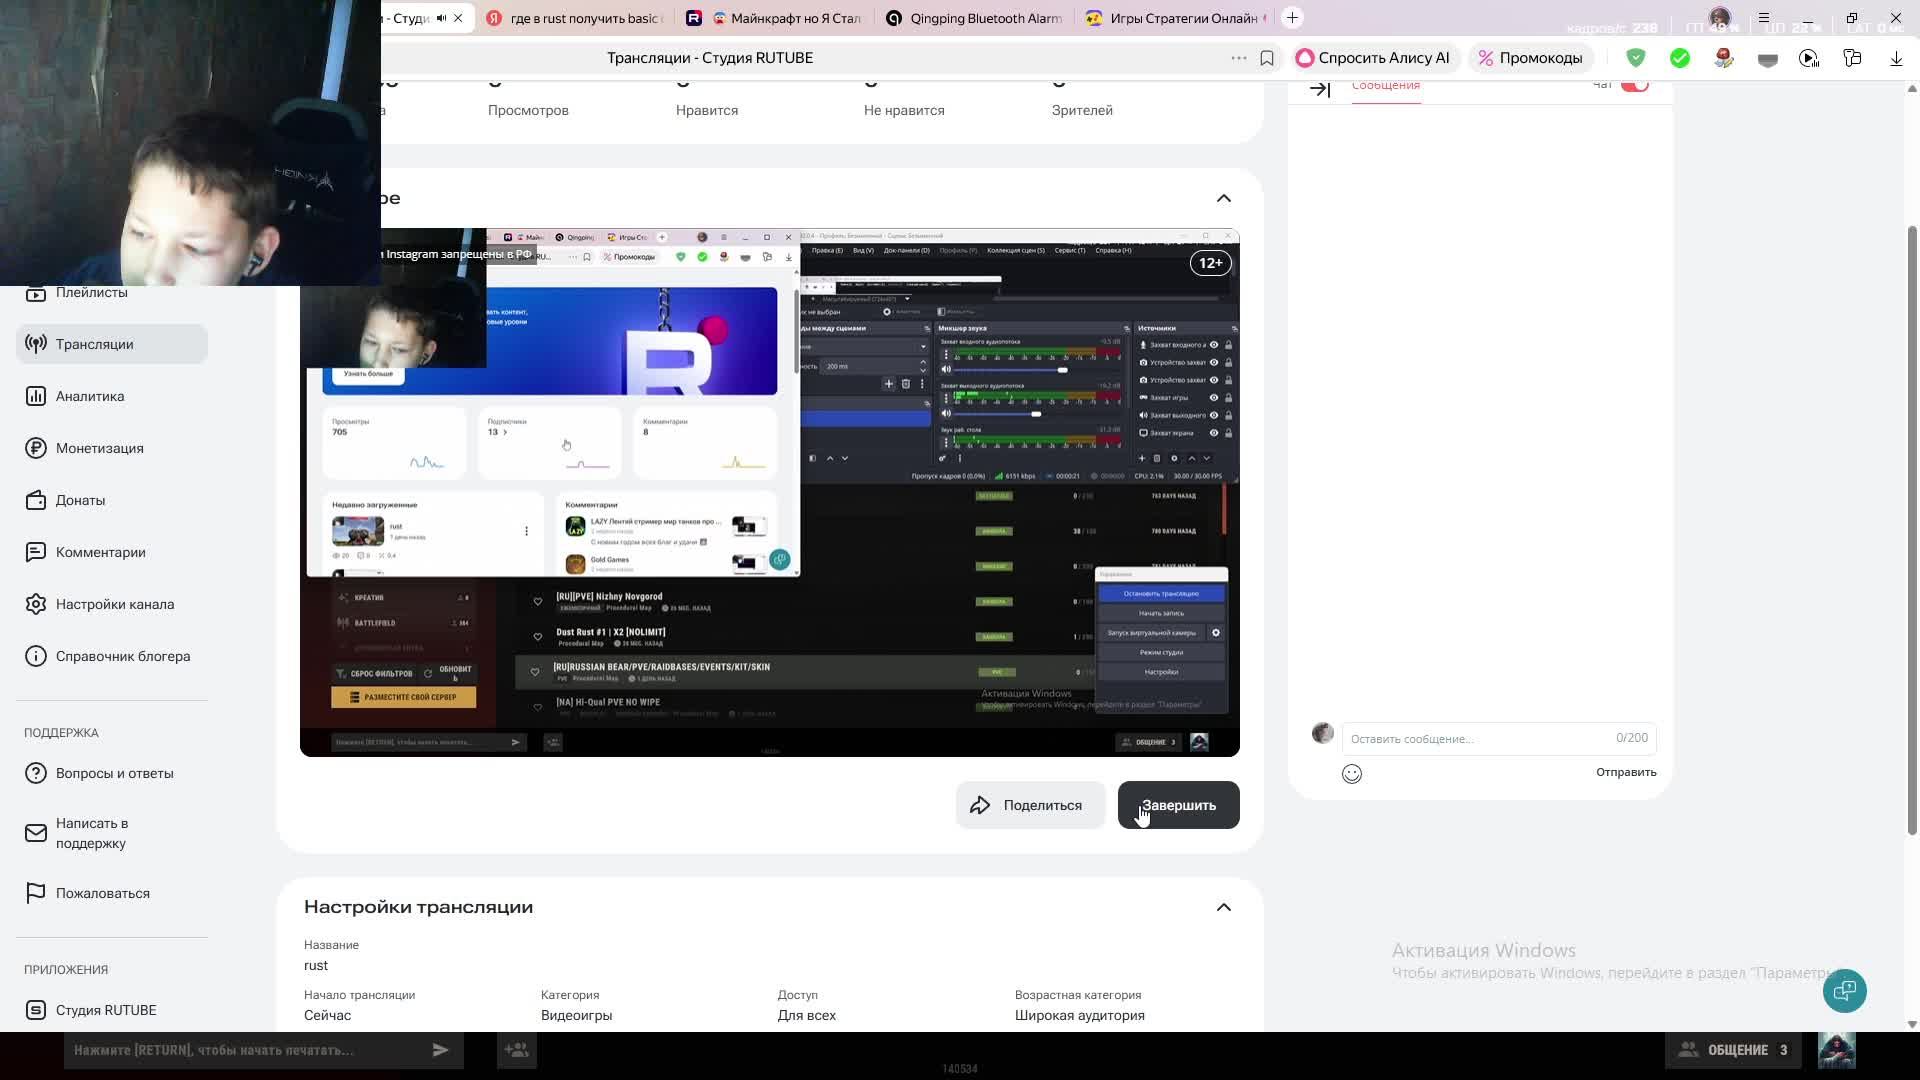Mute the Студия tab's audio speaker icon

point(441,18)
